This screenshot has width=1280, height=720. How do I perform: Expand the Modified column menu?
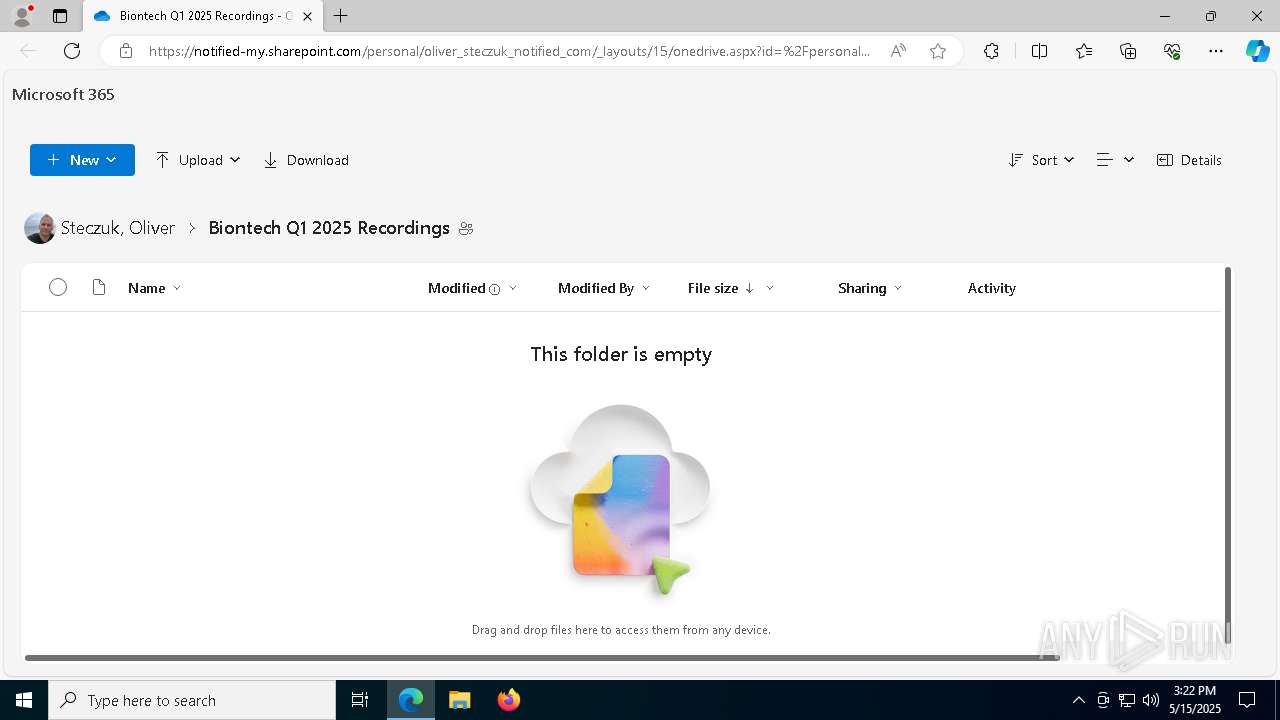point(513,288)
